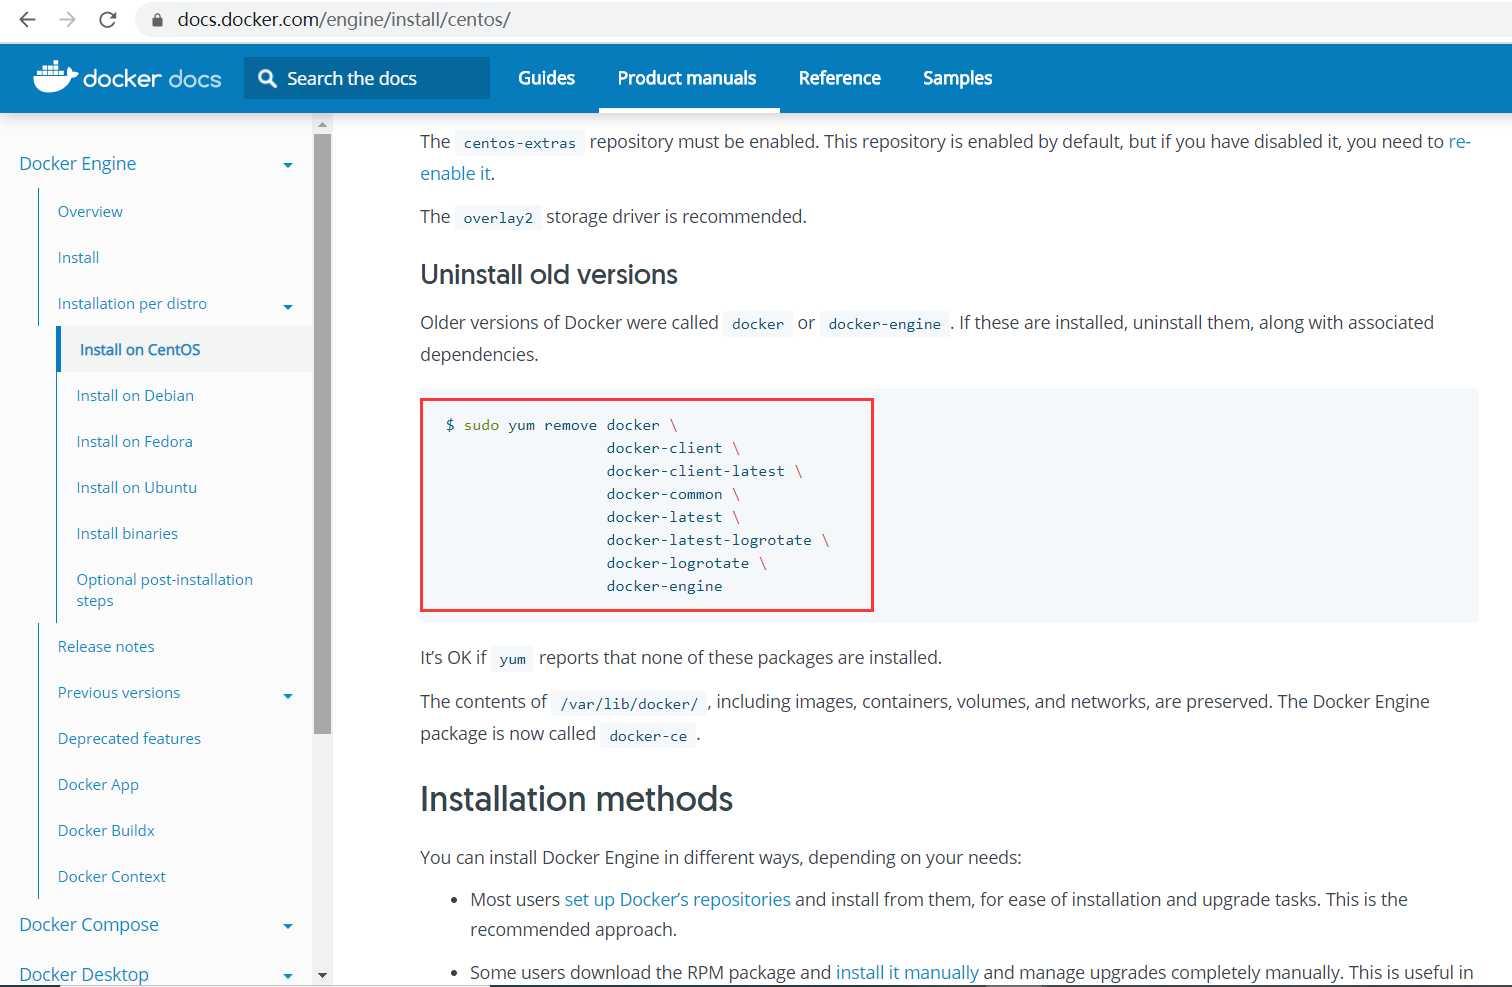Click the browser back arrow

point(27,19)
